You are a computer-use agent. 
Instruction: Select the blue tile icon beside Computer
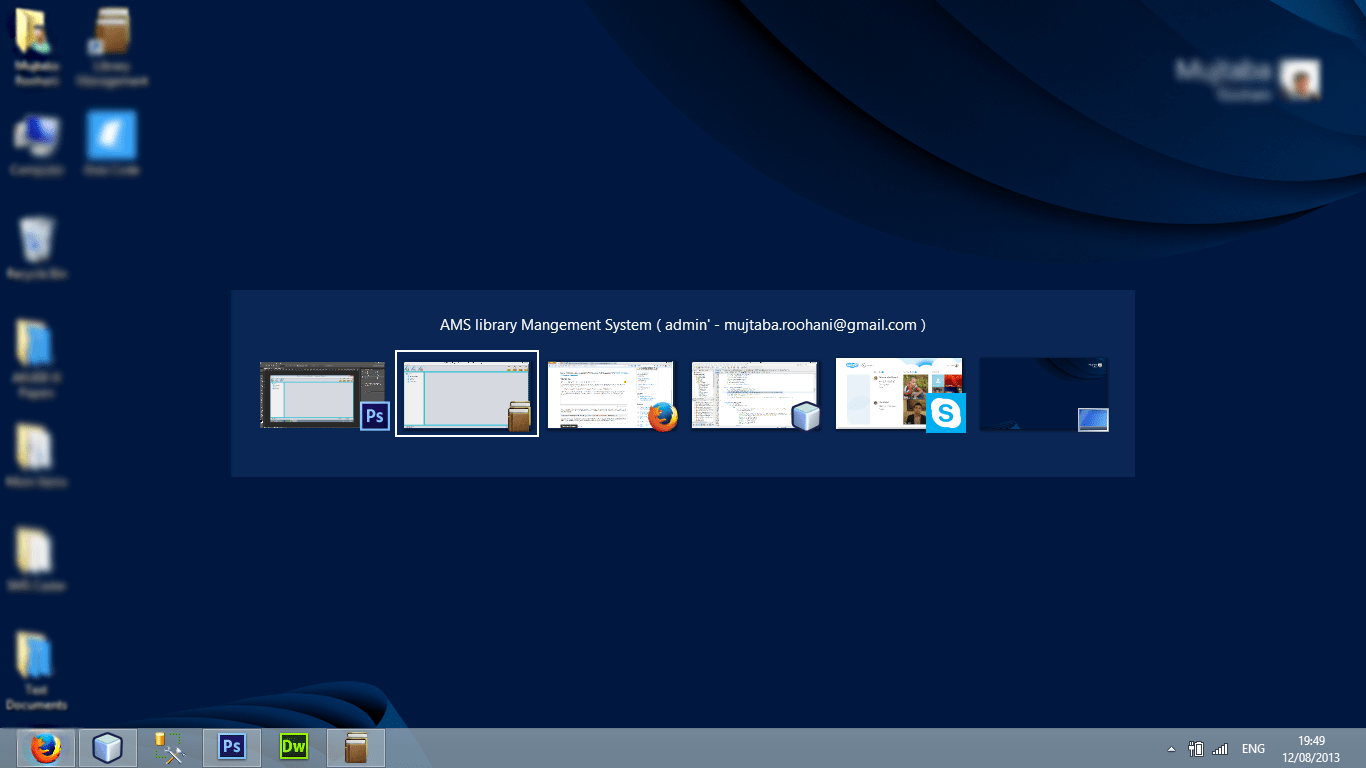tap(112, 145)
